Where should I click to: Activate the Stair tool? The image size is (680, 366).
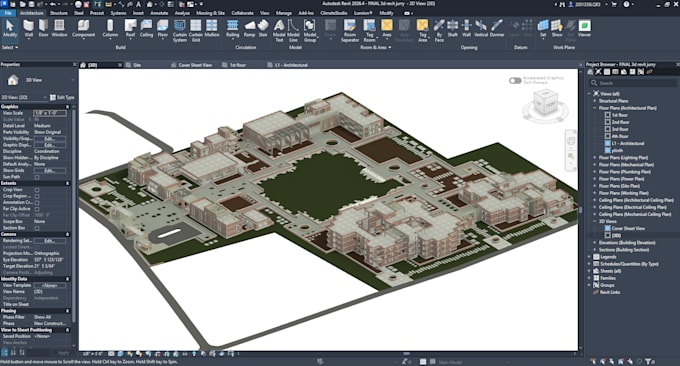pos(263,28)
